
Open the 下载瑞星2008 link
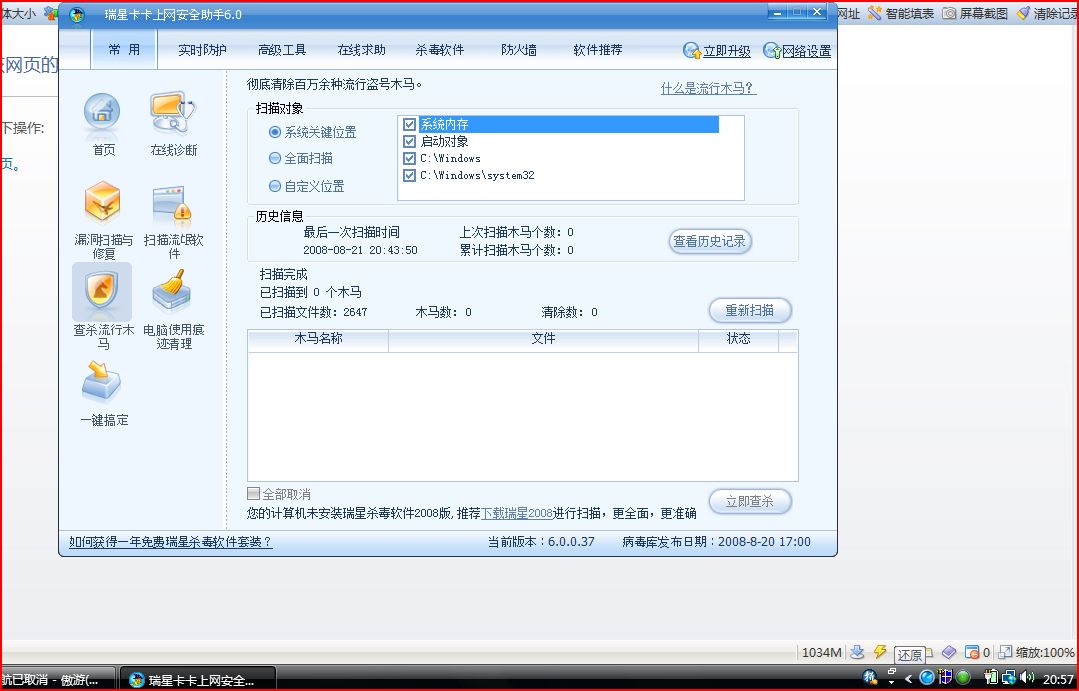pos(517,513)
